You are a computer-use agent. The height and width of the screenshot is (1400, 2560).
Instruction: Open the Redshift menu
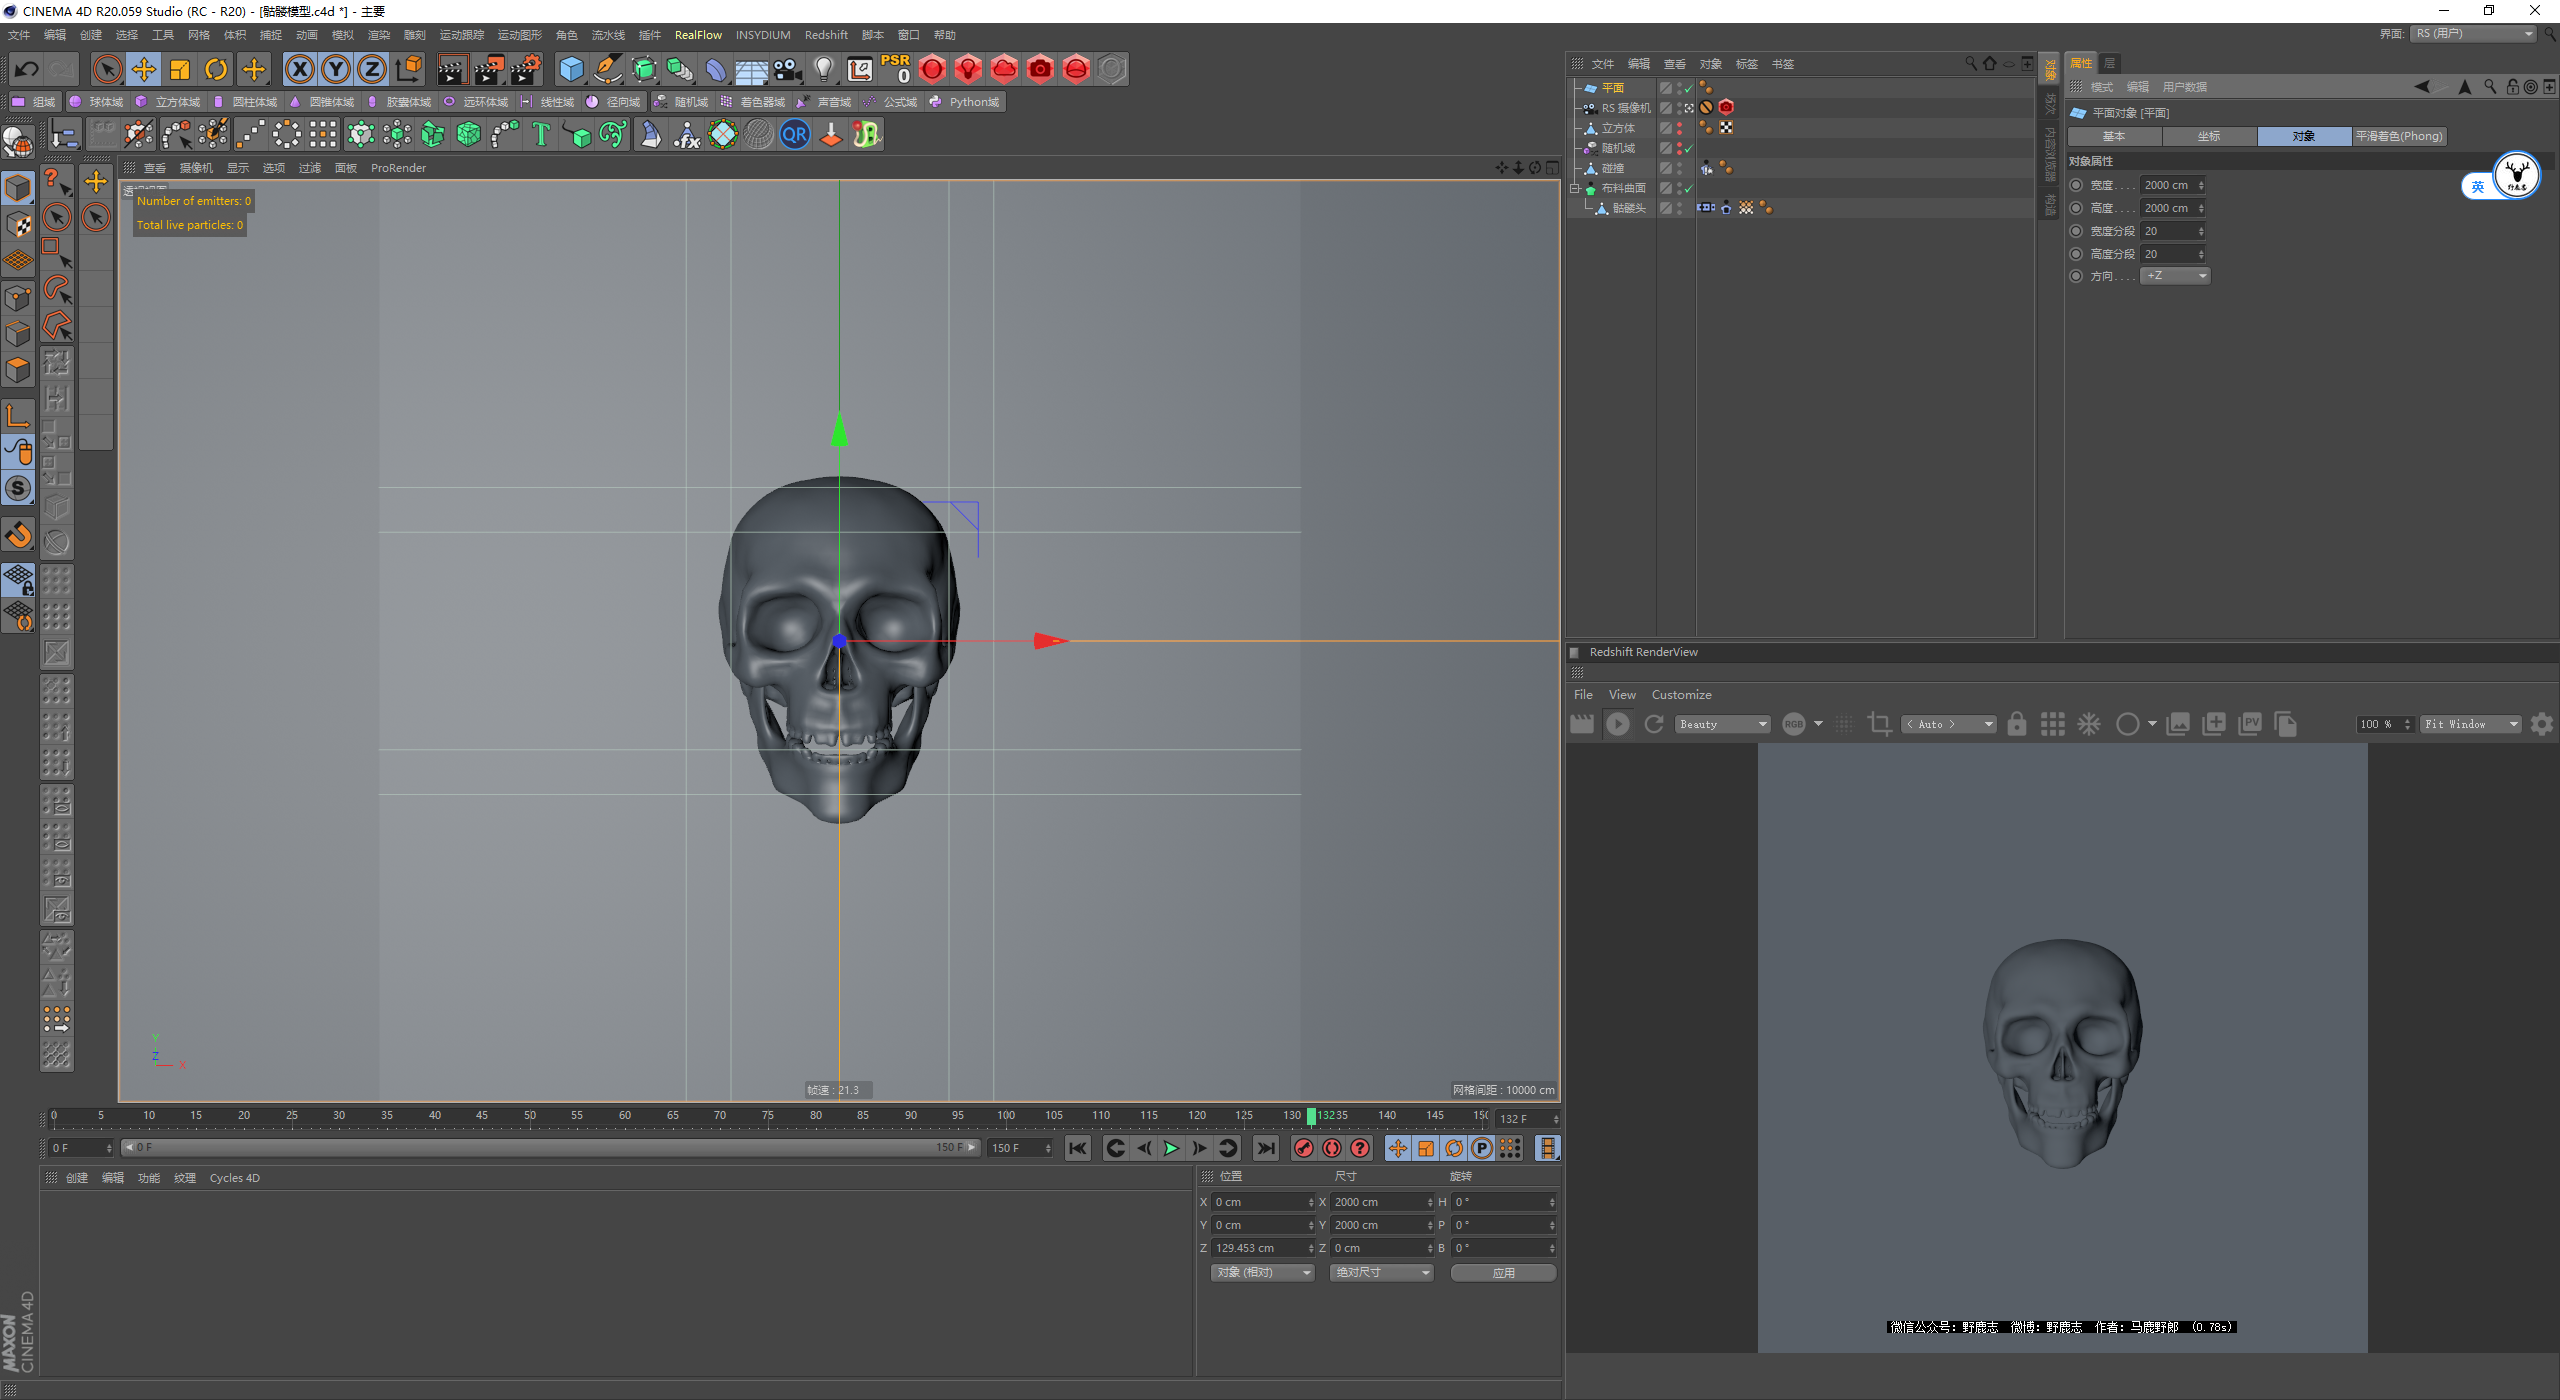[825, 35]
